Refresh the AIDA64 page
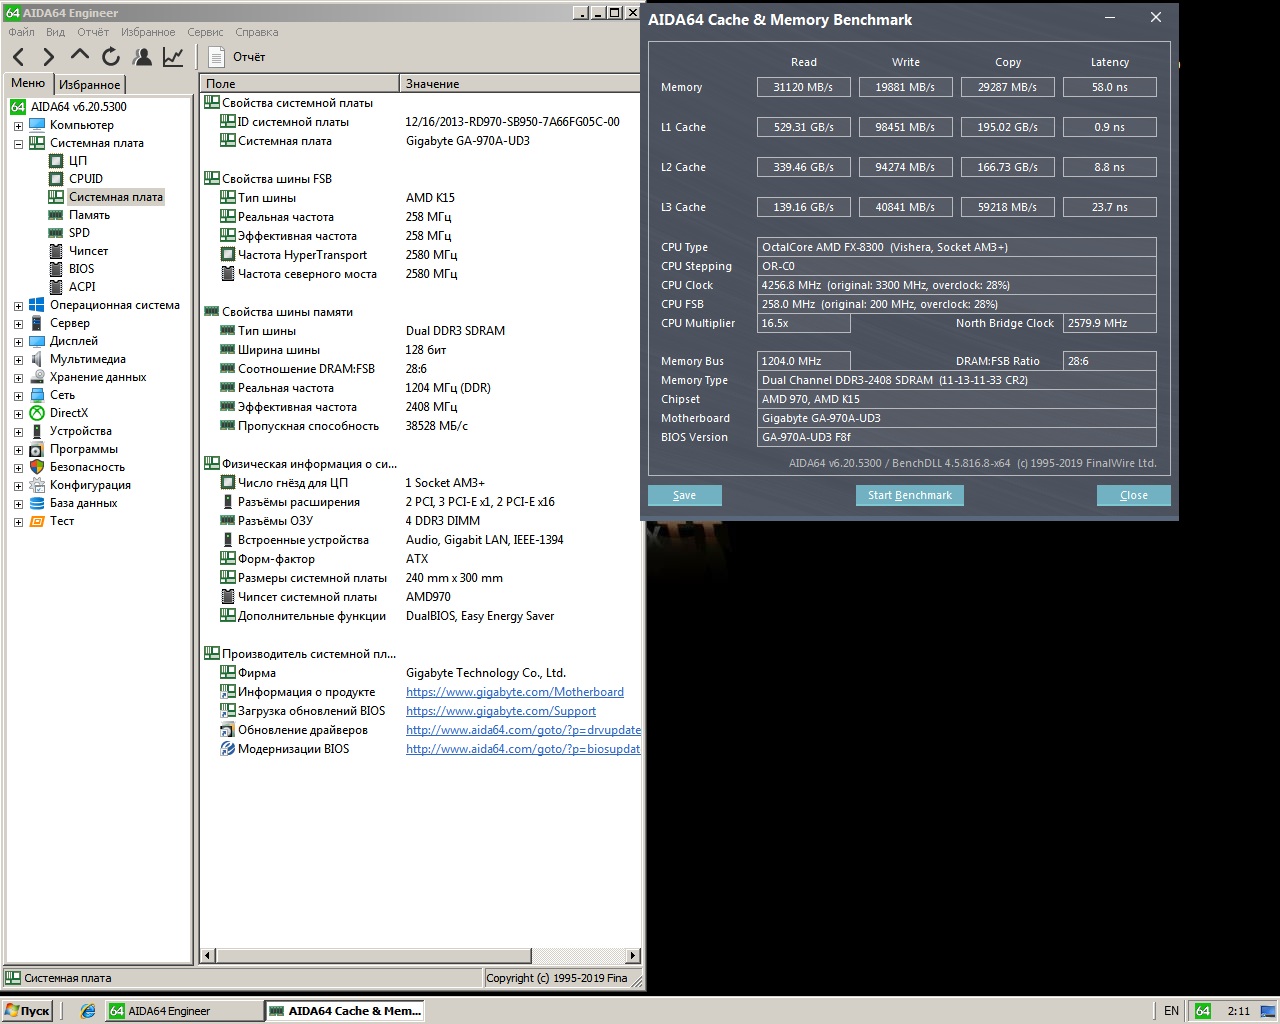The image size is (1280, 1024). tap(111, 57)
